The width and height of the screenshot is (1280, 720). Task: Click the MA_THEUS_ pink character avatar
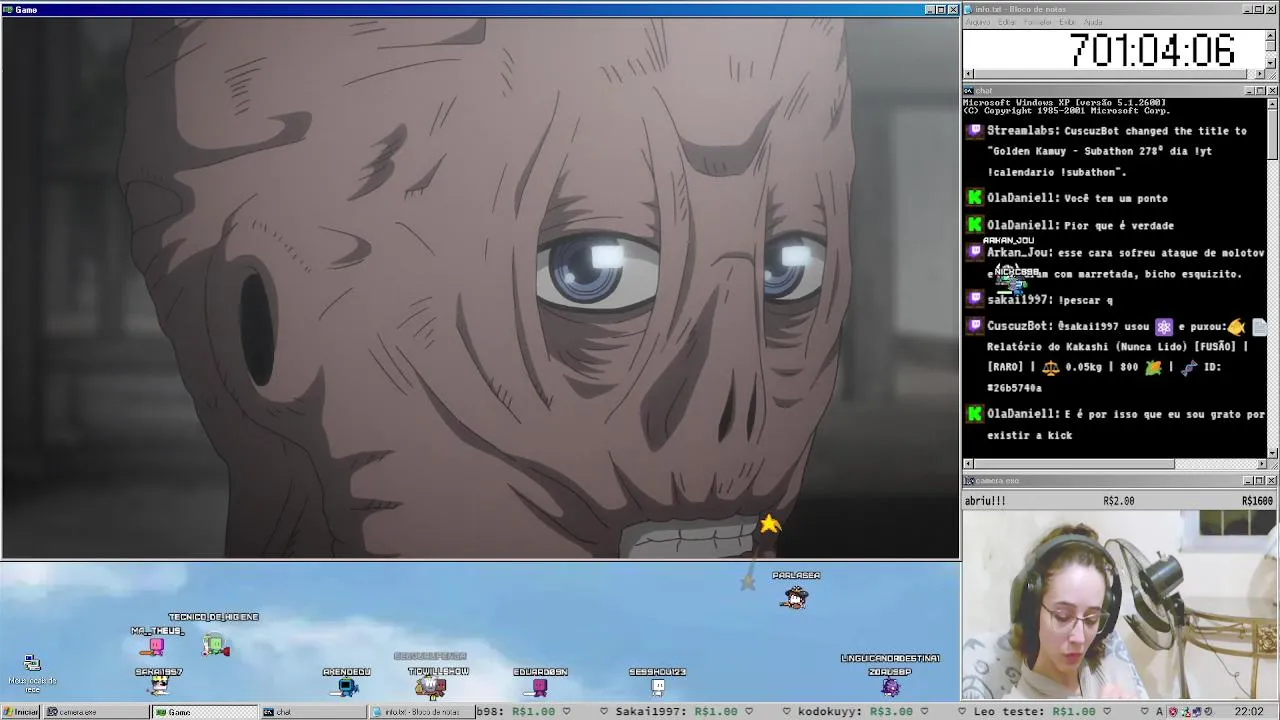[x=156, y=647]
